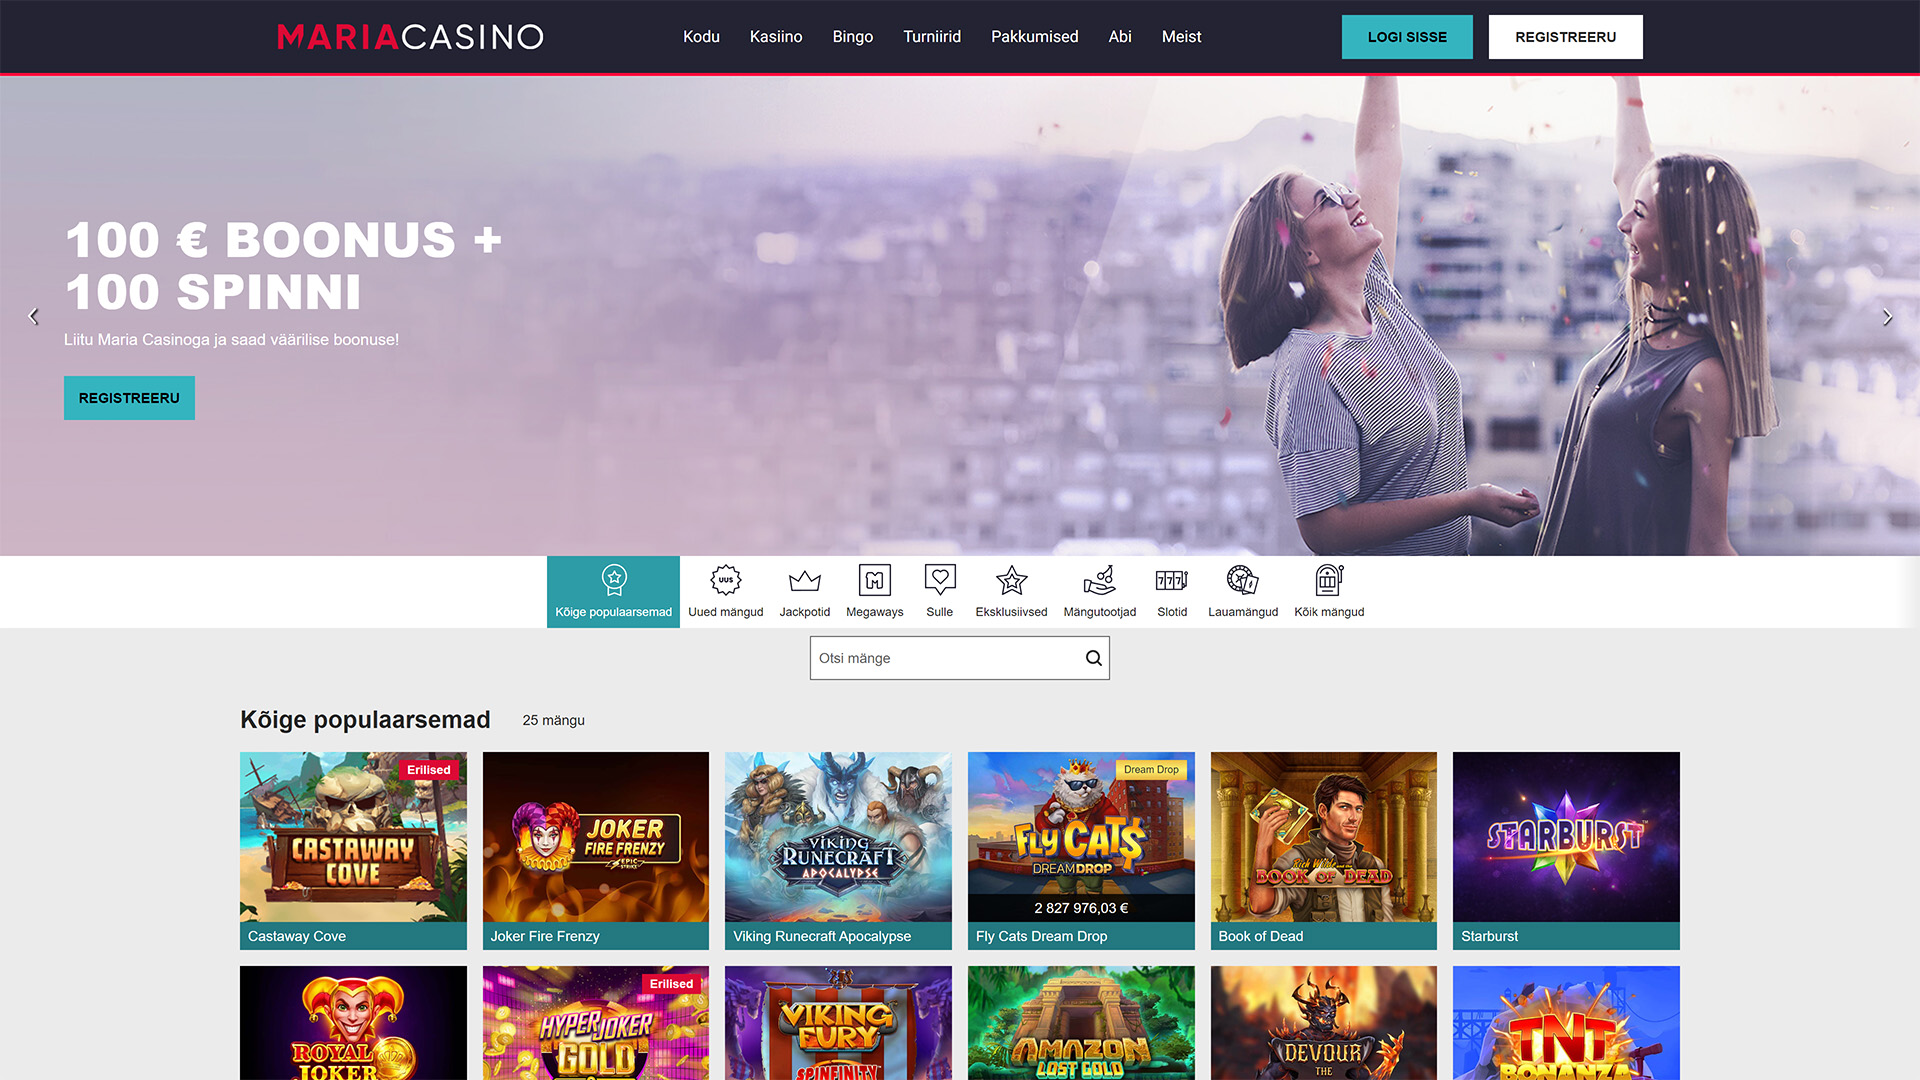Select the Uued mängud category icon
Screen dimensions: 1920x1080
pyautogui.click(x=726, y=580)
